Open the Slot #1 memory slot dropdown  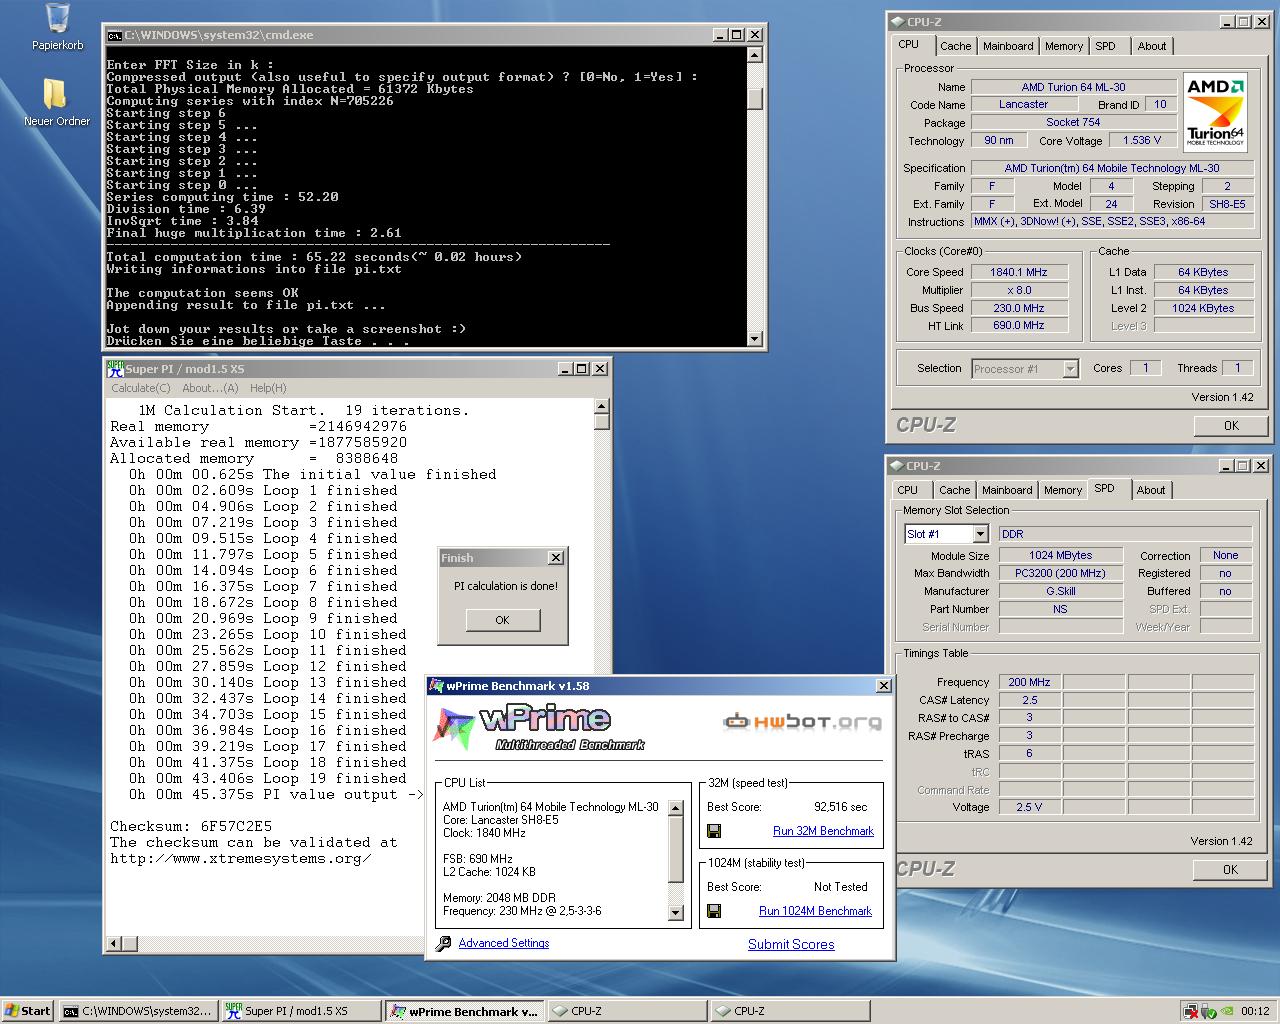tap(980, 534)
